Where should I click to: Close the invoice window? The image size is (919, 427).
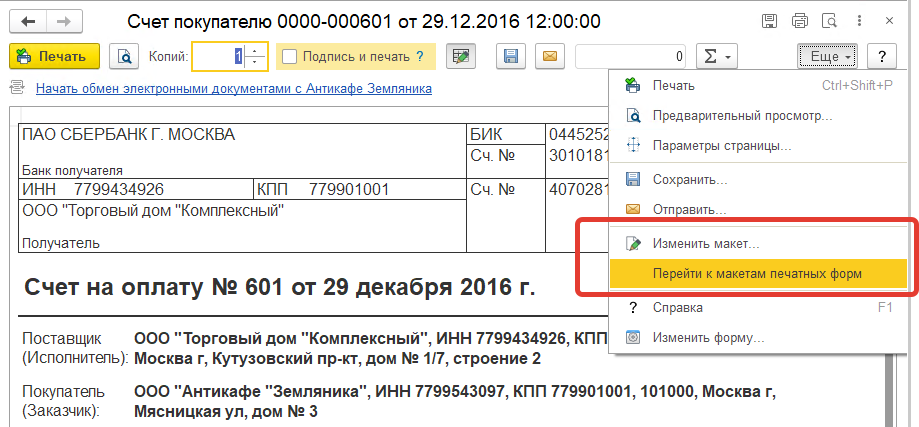click(x=889, y=22)
